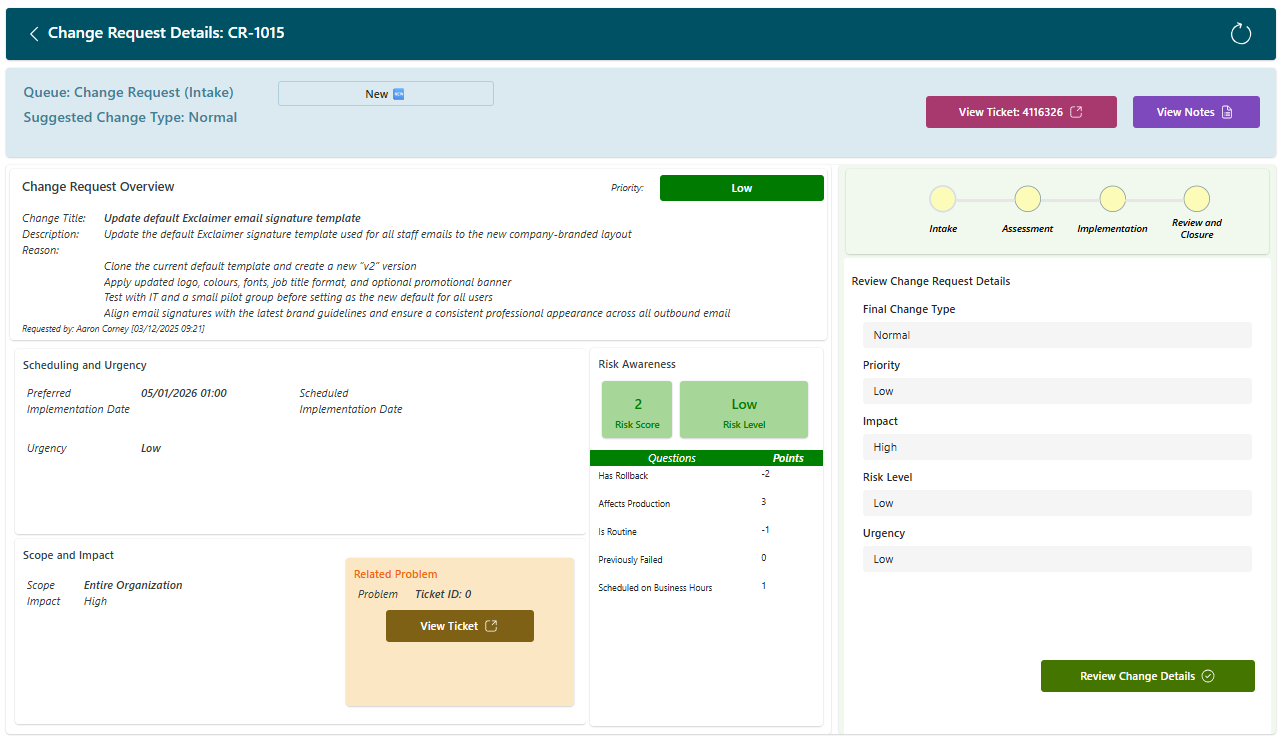1282x740 pixels.
Task: Click the 'Test with IT and a small pilot group' line
Action: click(x=298, y=297)
